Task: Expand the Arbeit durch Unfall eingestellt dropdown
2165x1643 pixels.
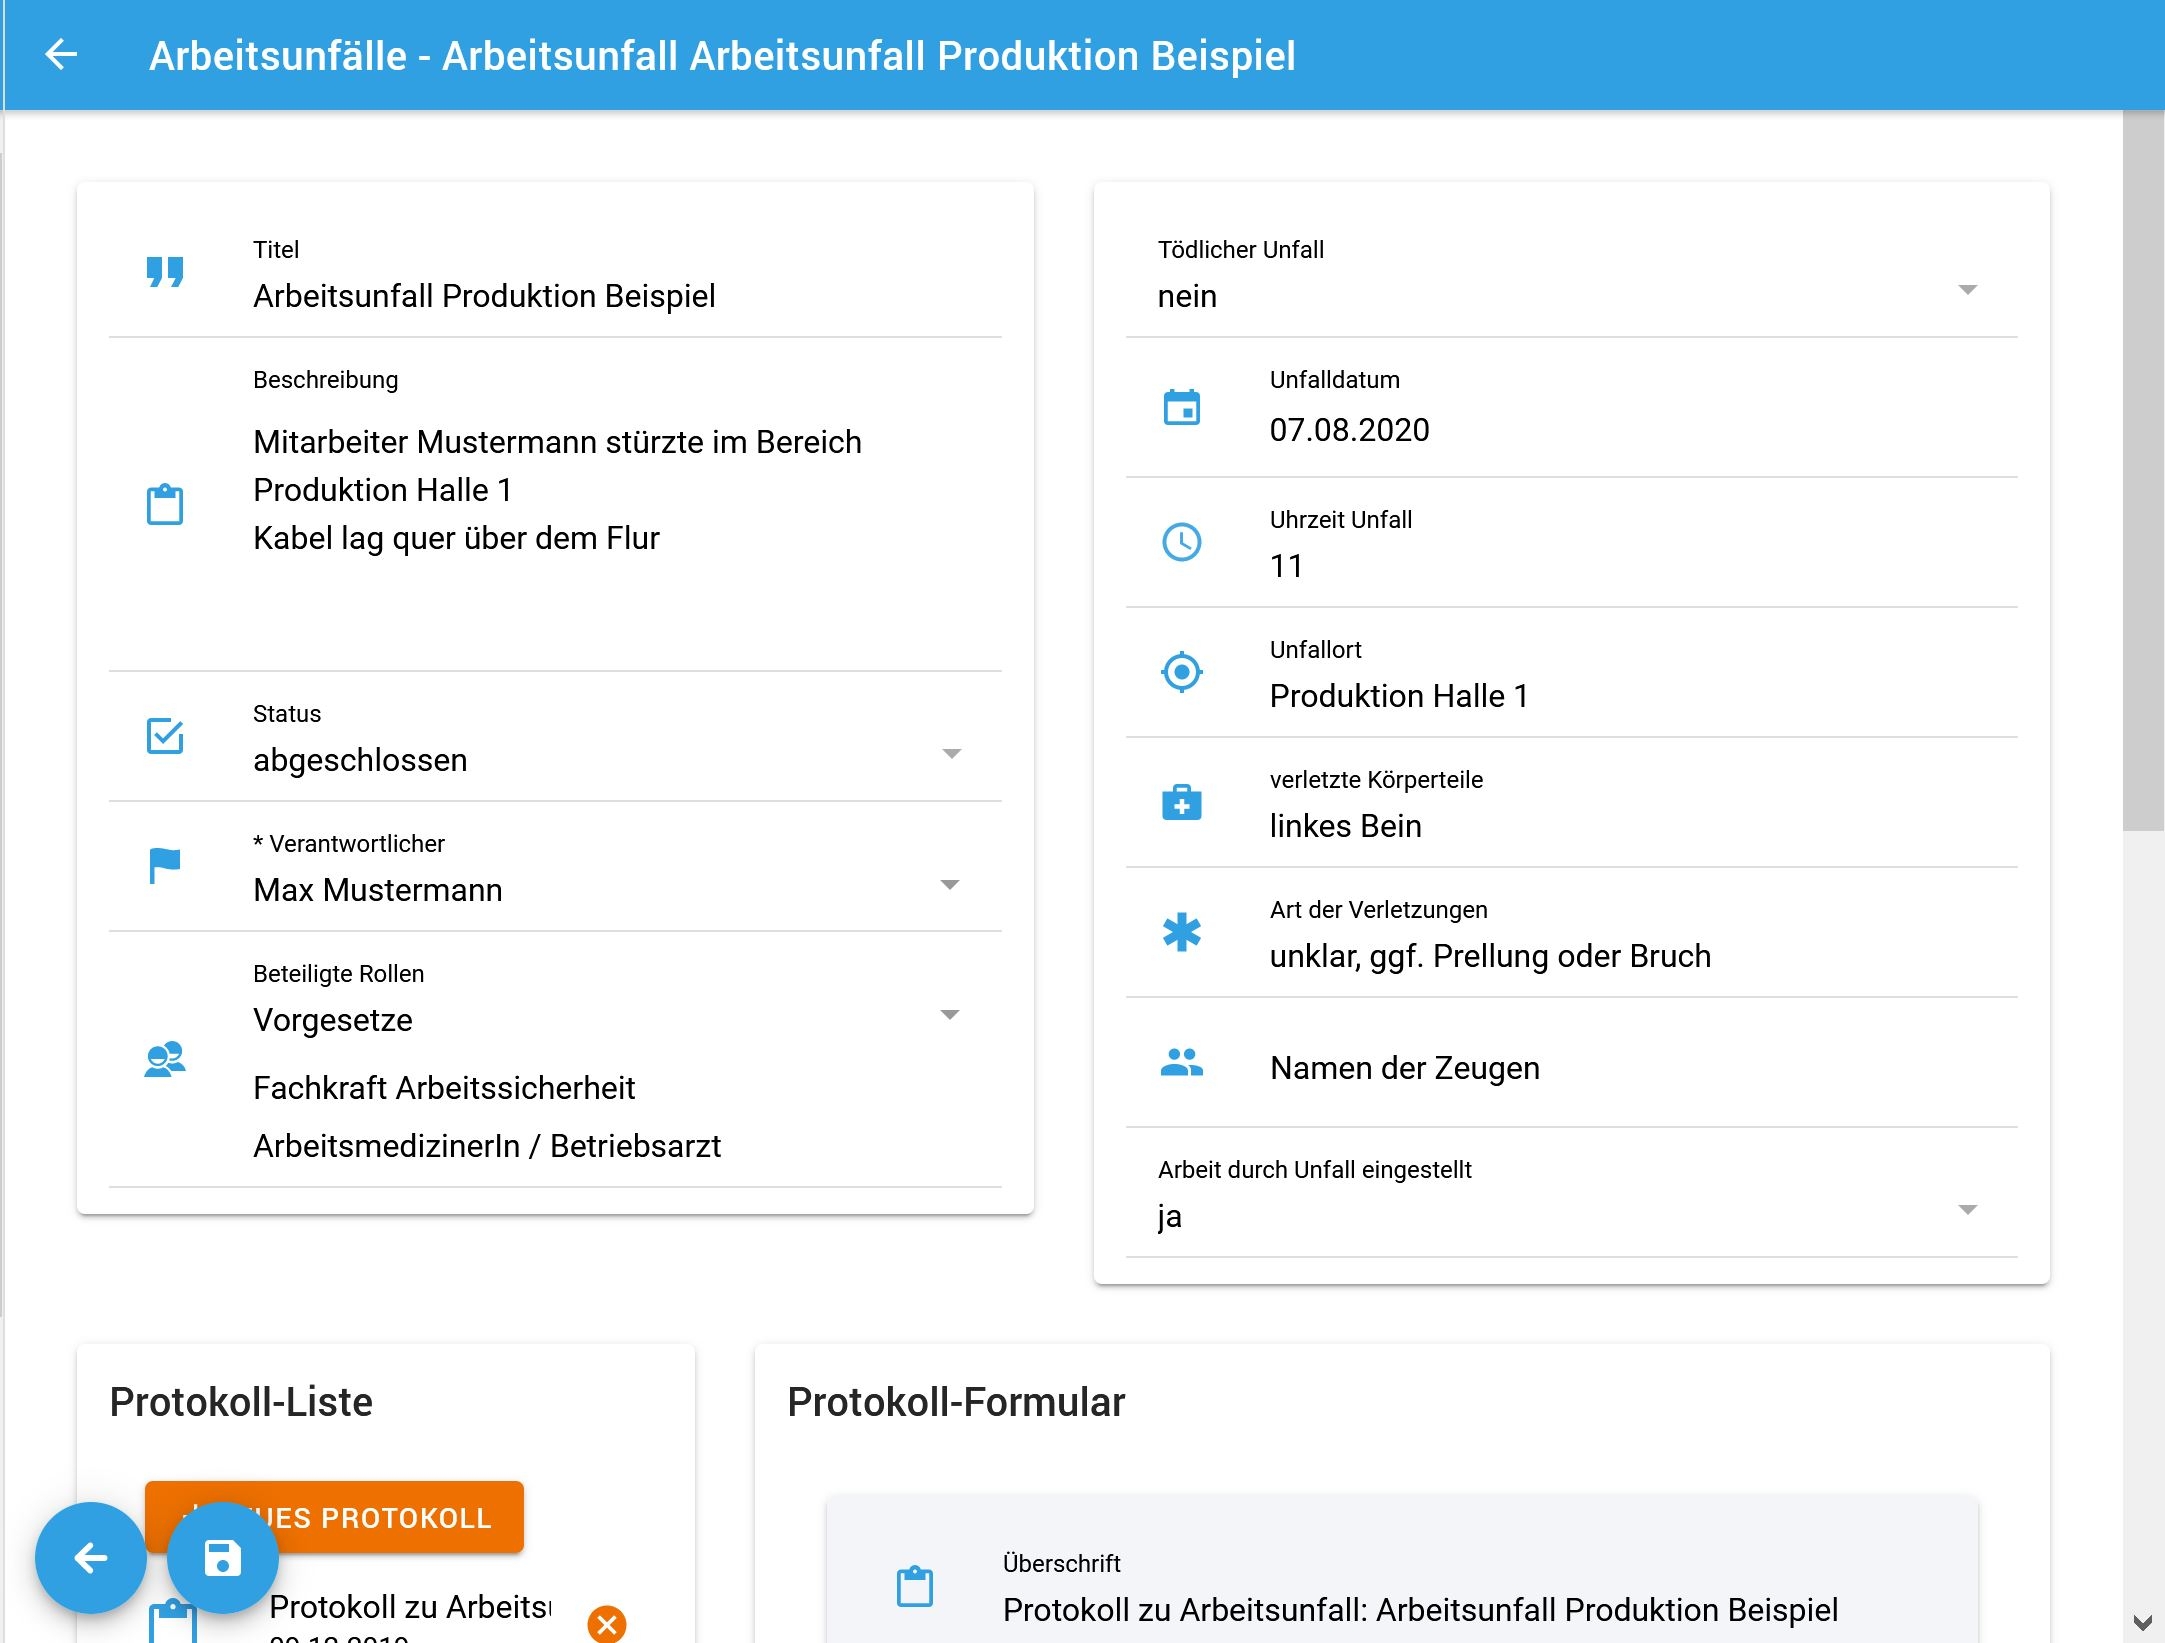Action: (x=1967, y=1210)
